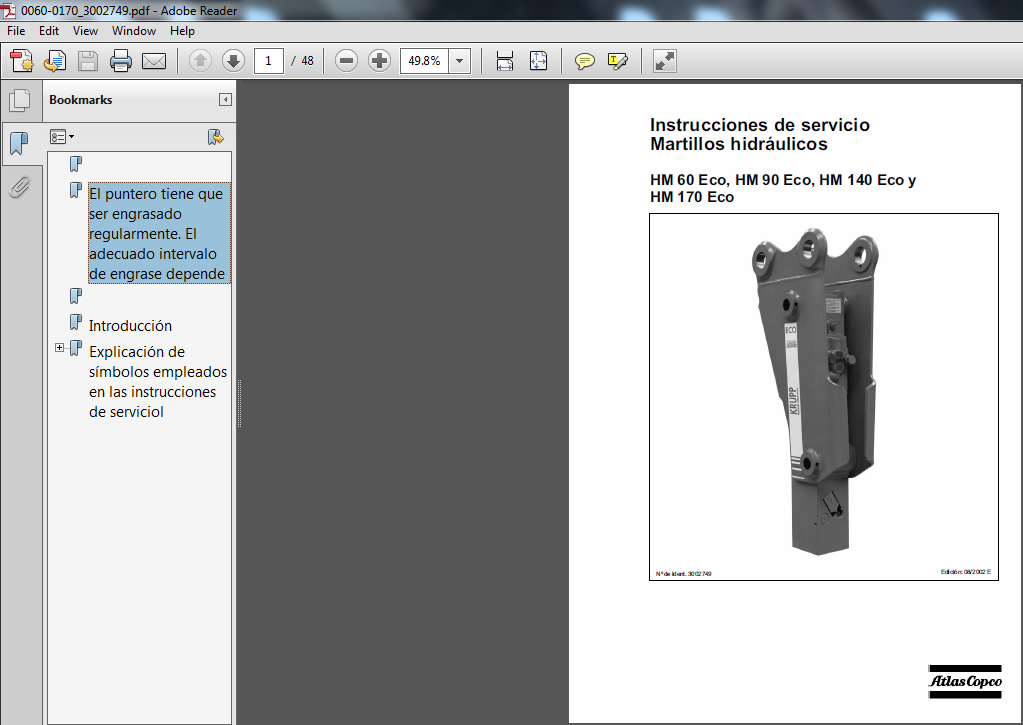Open the Edit menu
Screen dimensions: 1023x725
tap(48, 31)
